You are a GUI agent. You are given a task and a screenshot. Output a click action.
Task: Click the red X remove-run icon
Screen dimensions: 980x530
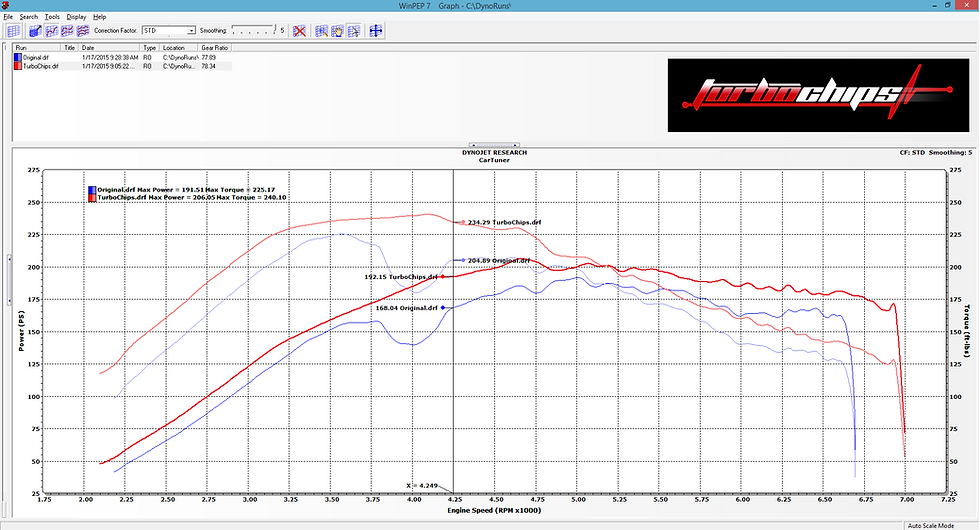(x=299, y=31)
